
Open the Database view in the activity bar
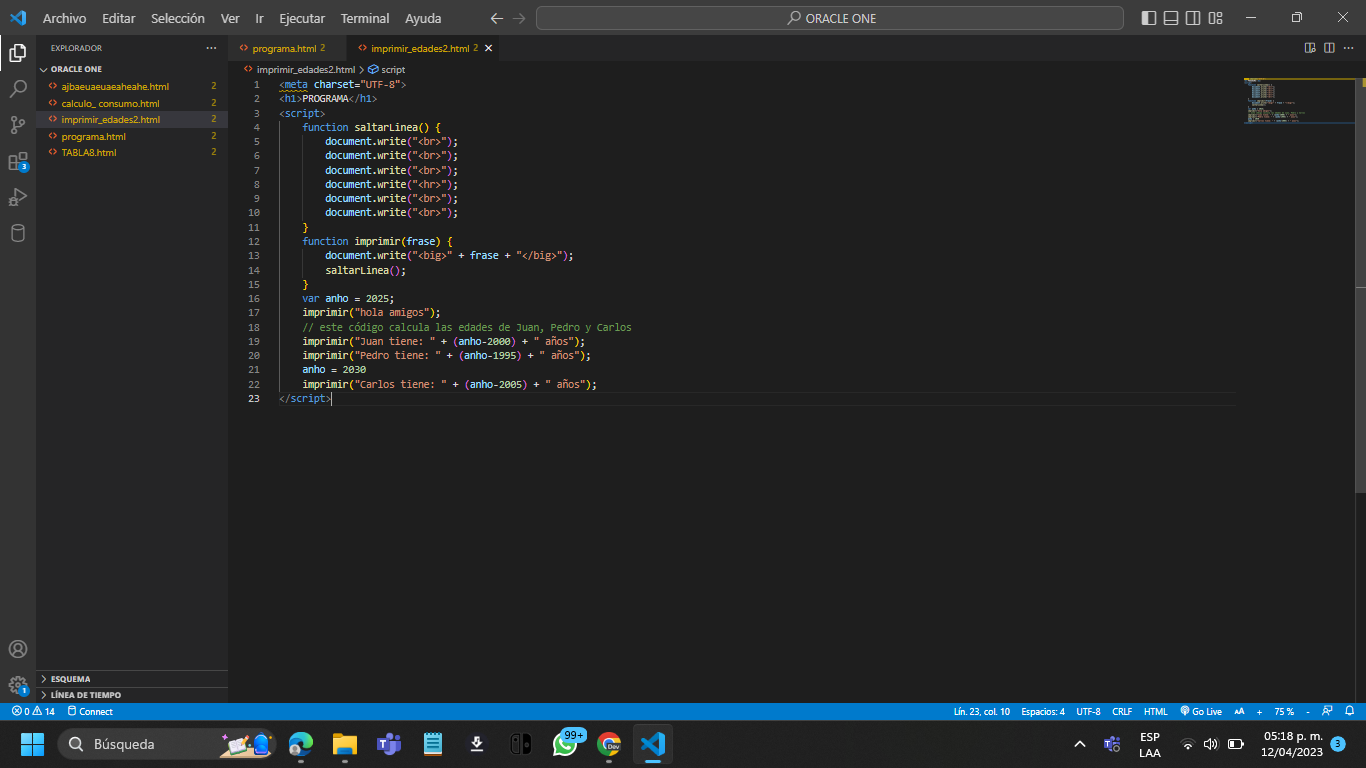tap(18, 233)
